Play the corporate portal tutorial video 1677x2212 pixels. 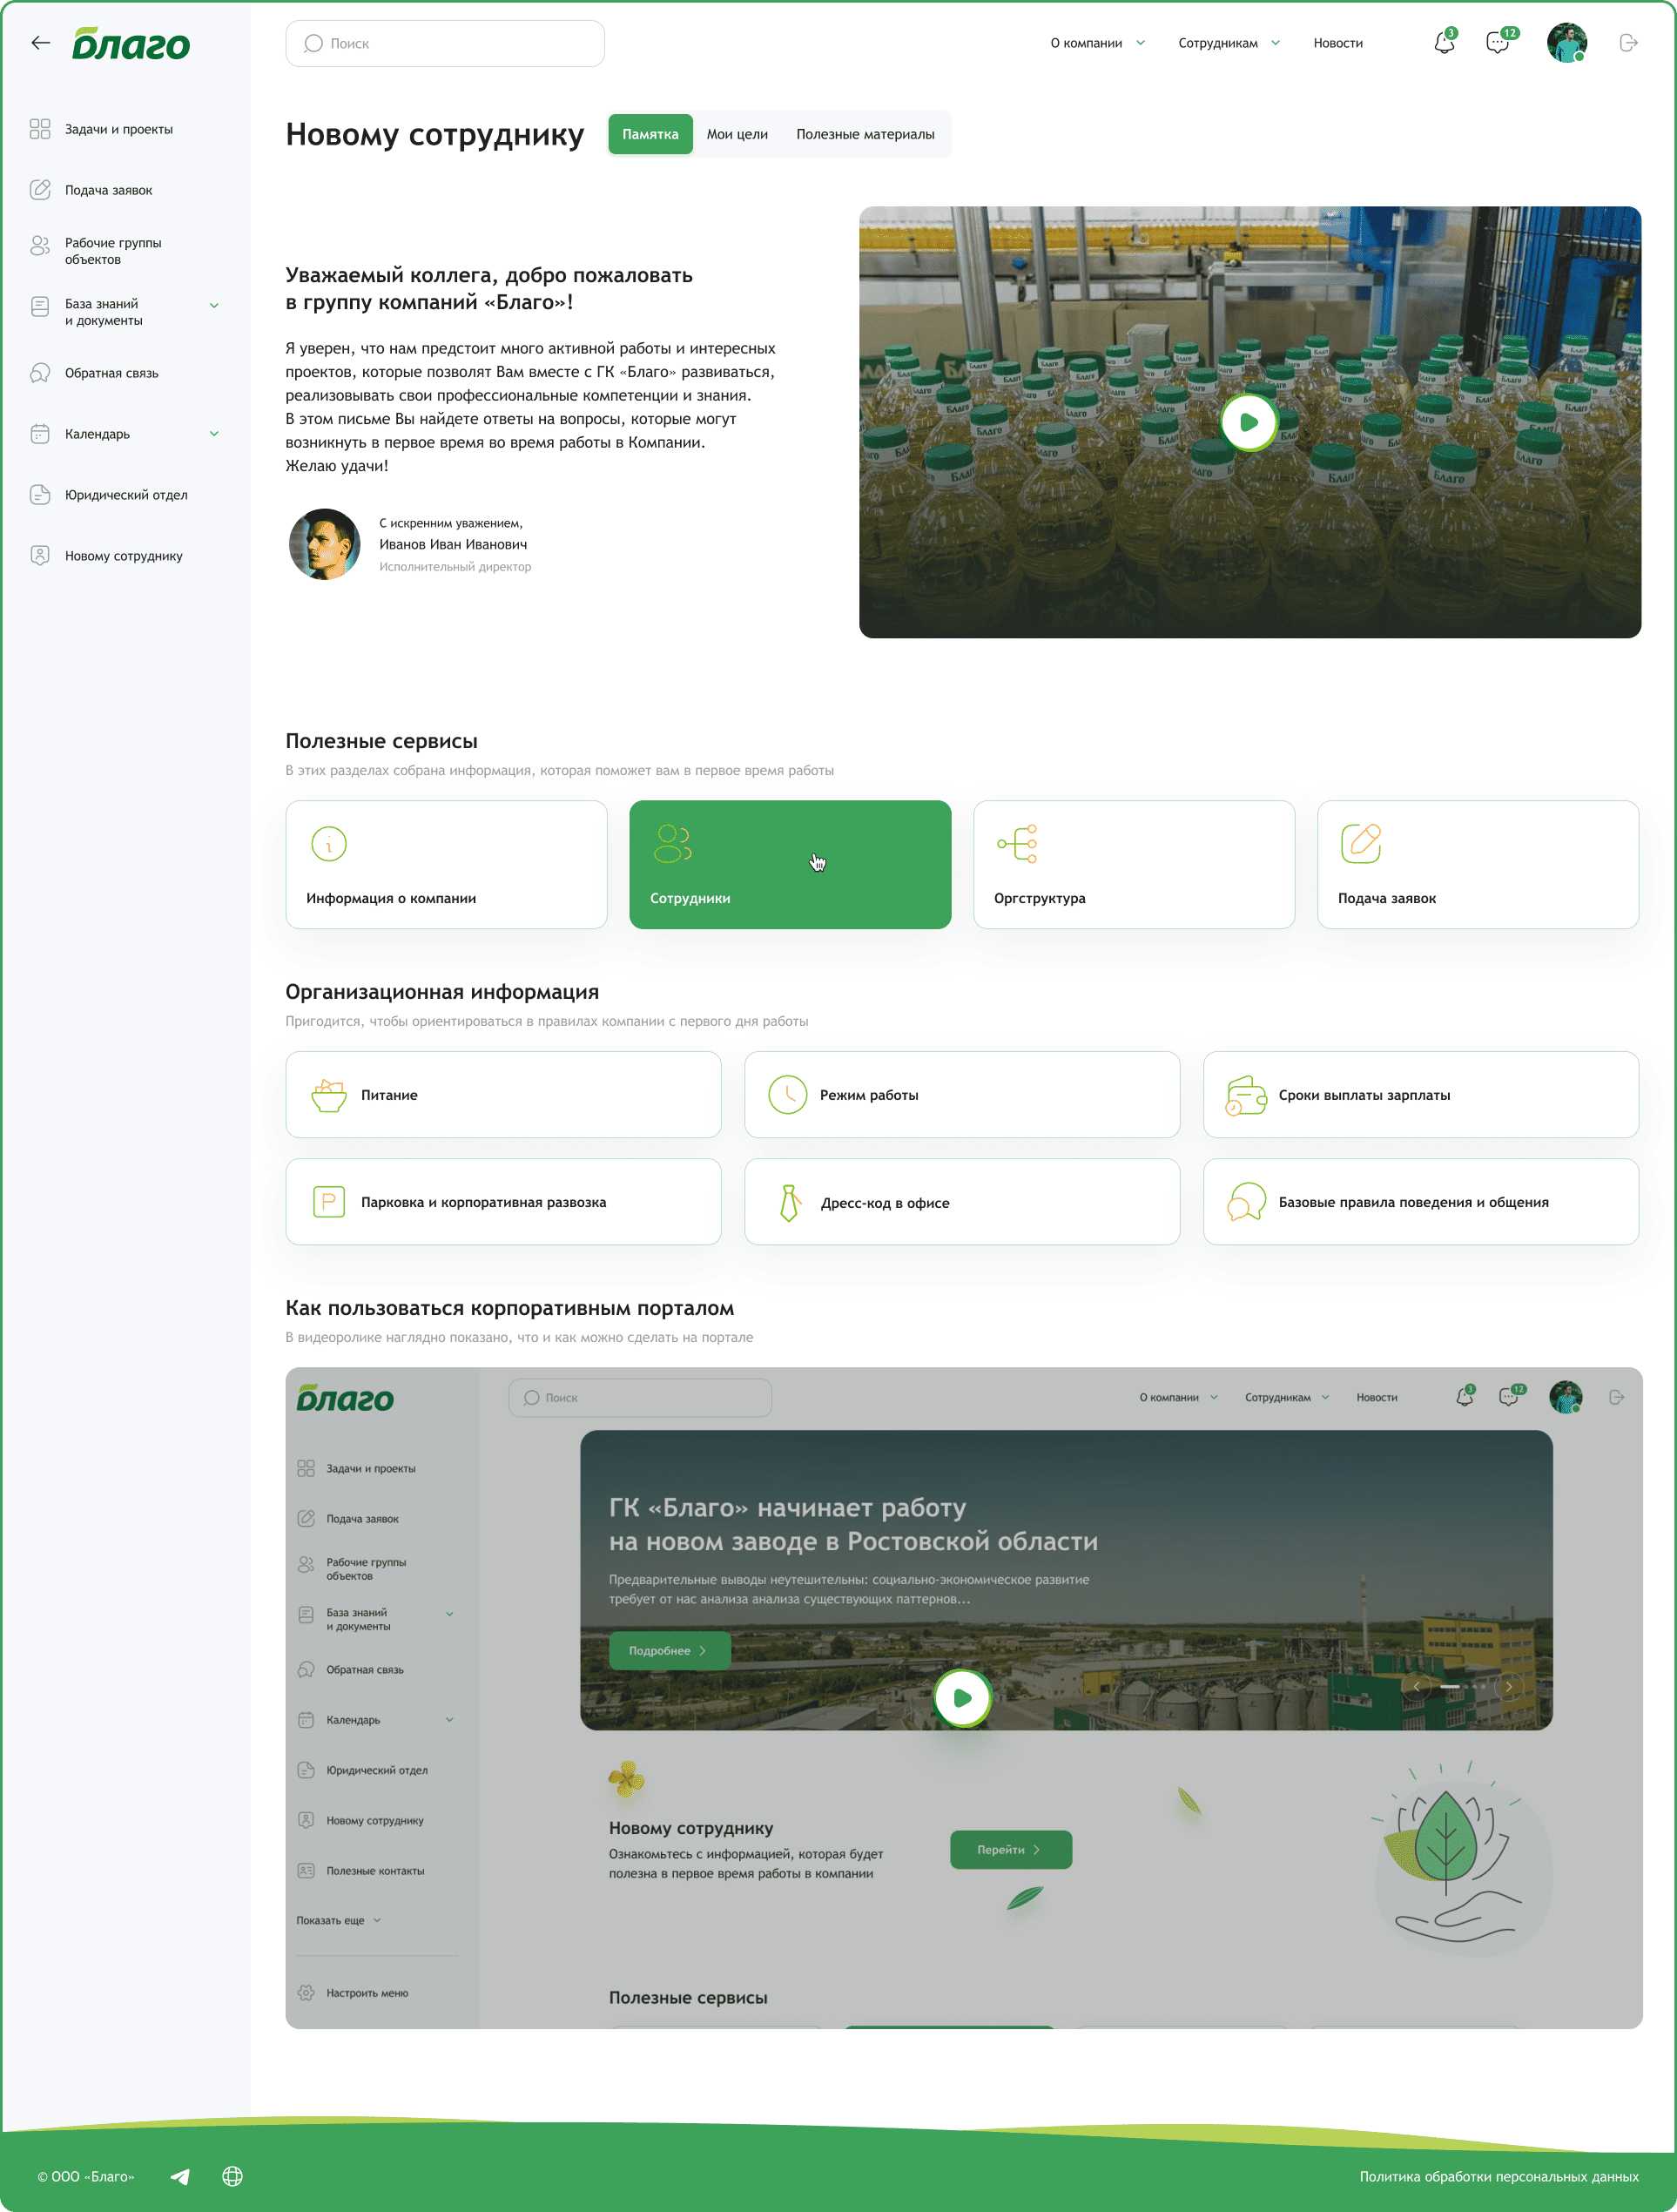pyautogui.click(x=962, y=1697)
